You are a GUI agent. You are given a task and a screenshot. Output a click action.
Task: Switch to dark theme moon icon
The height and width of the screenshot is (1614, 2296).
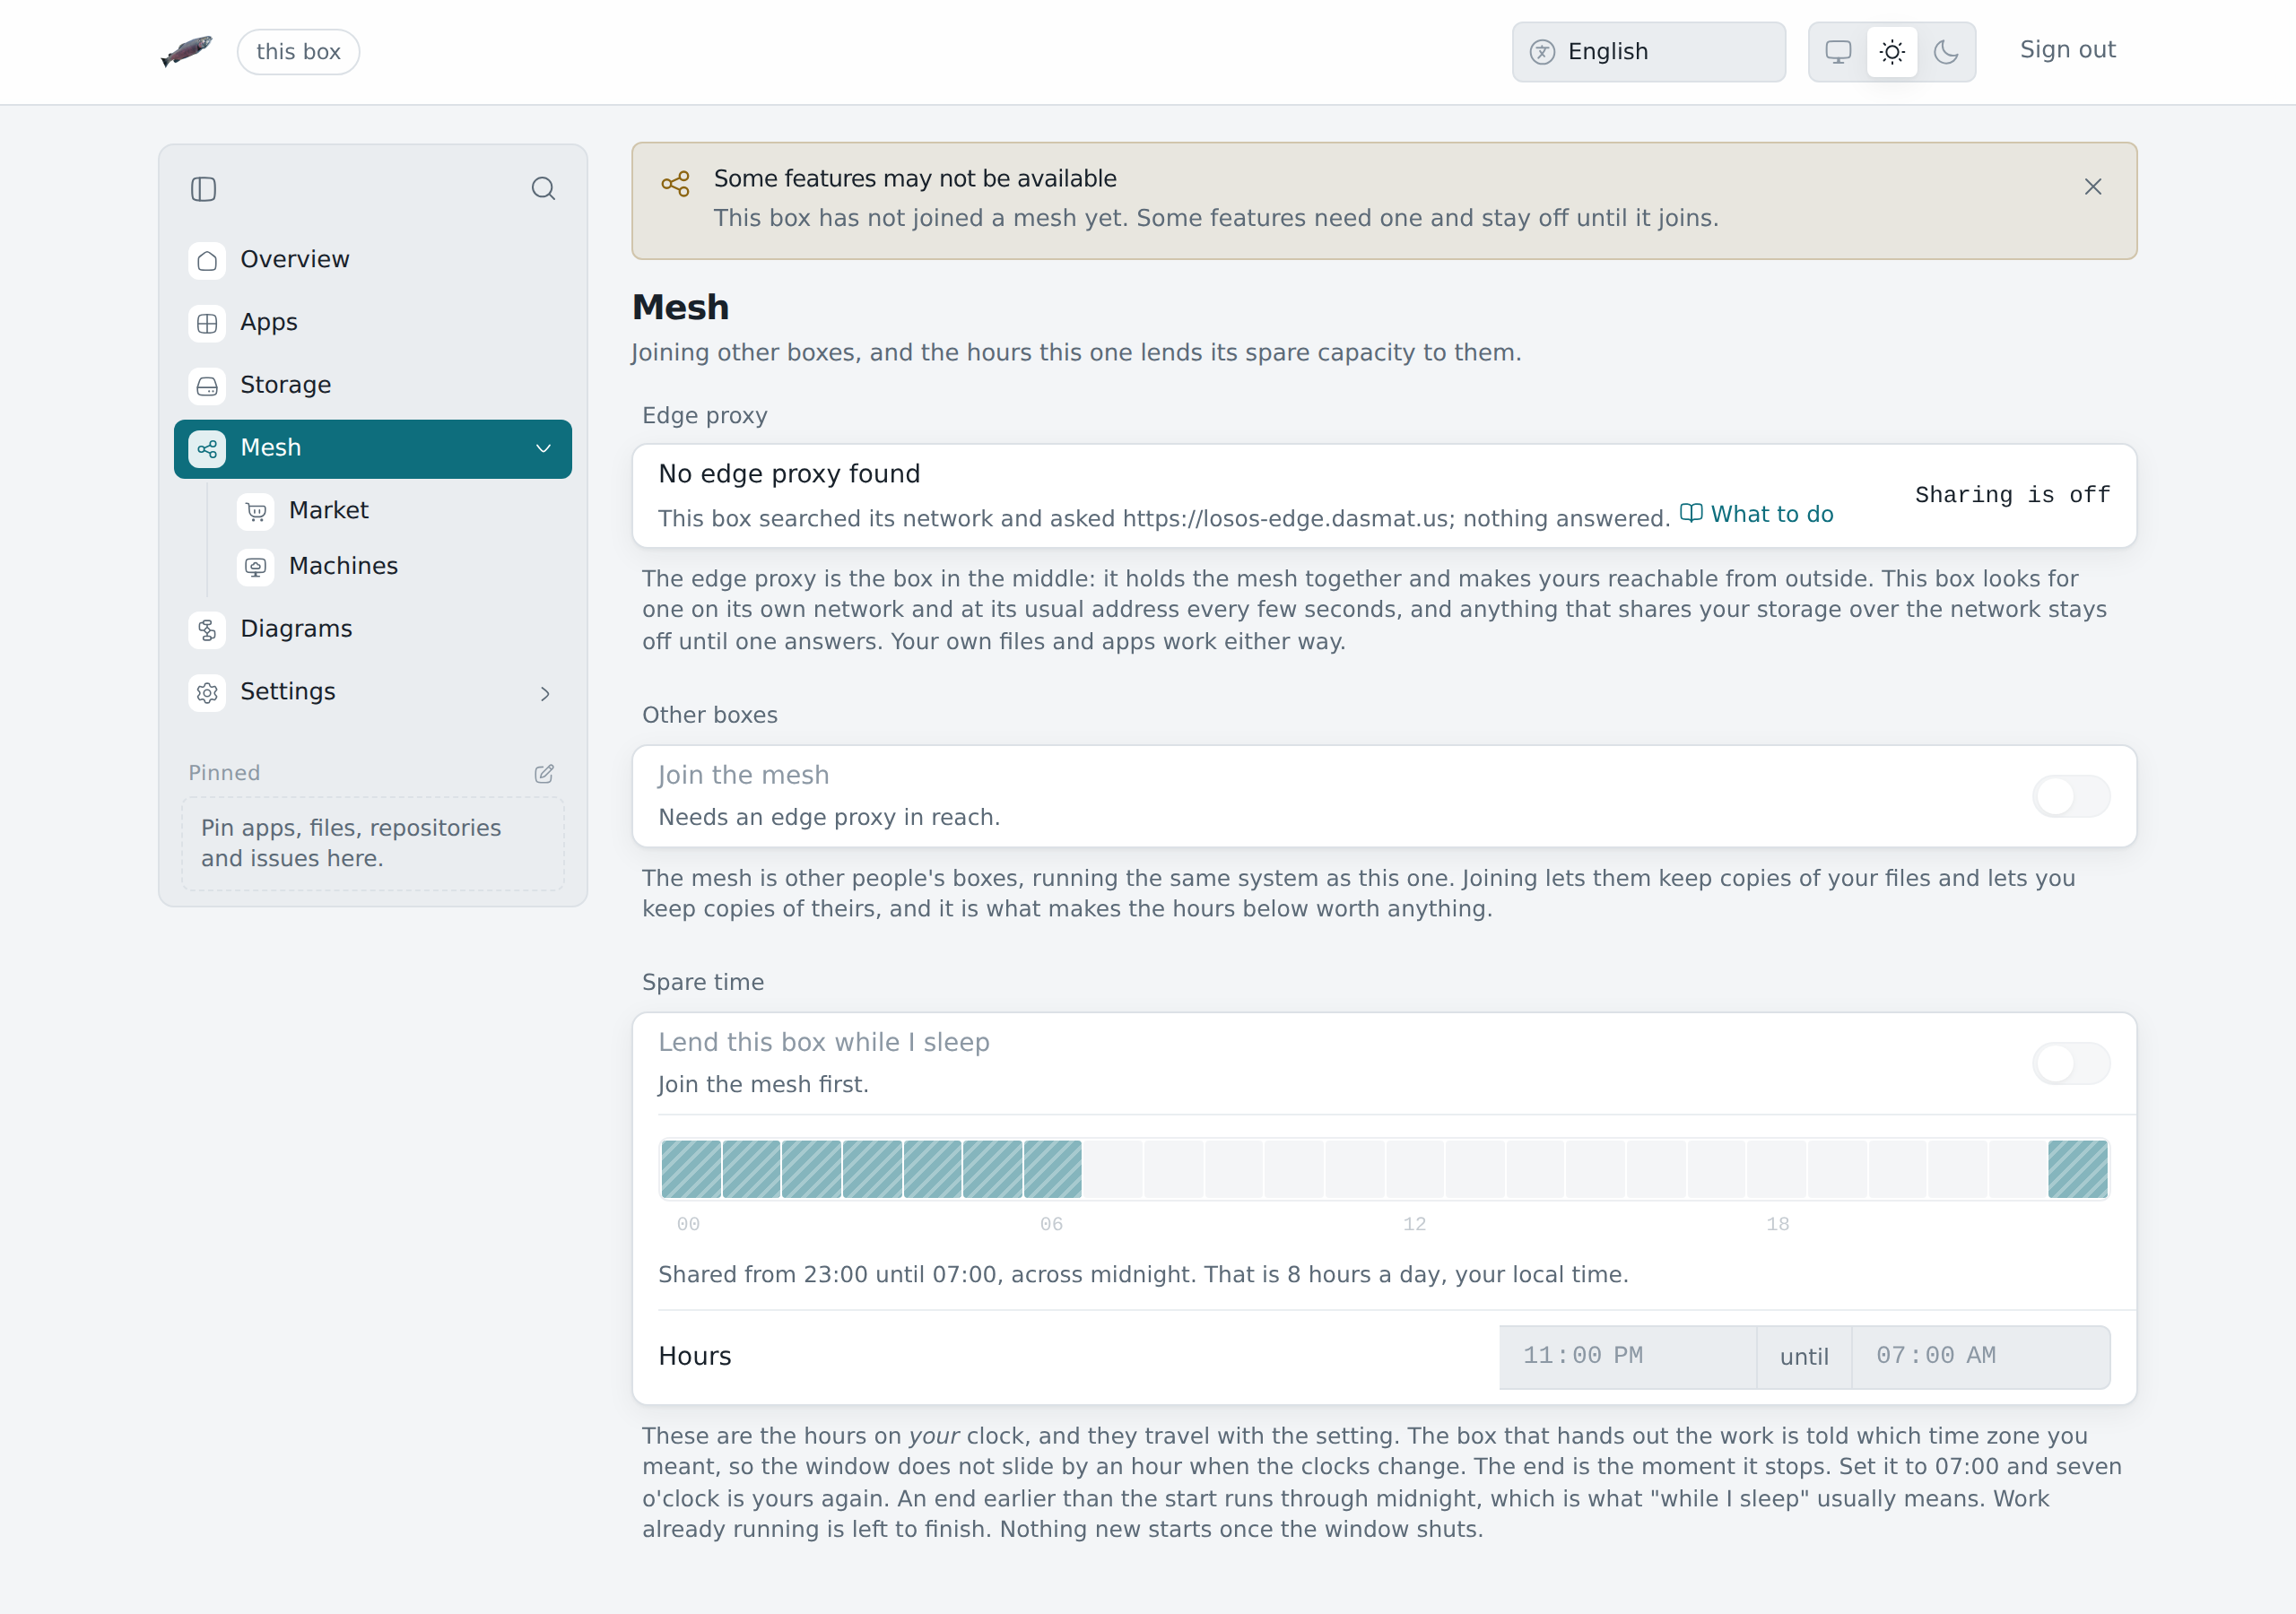(1945, 52)
